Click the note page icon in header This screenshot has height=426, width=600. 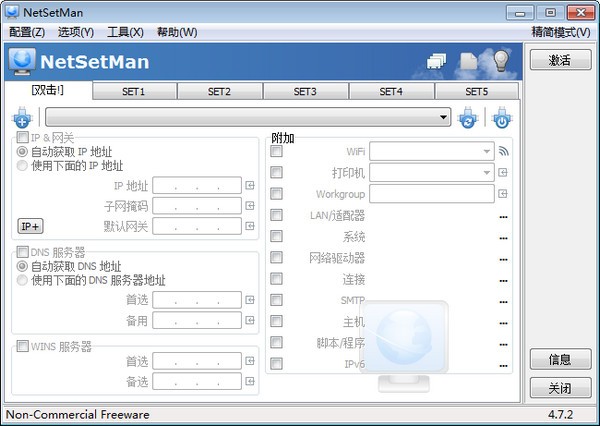[x=468, y=62]
